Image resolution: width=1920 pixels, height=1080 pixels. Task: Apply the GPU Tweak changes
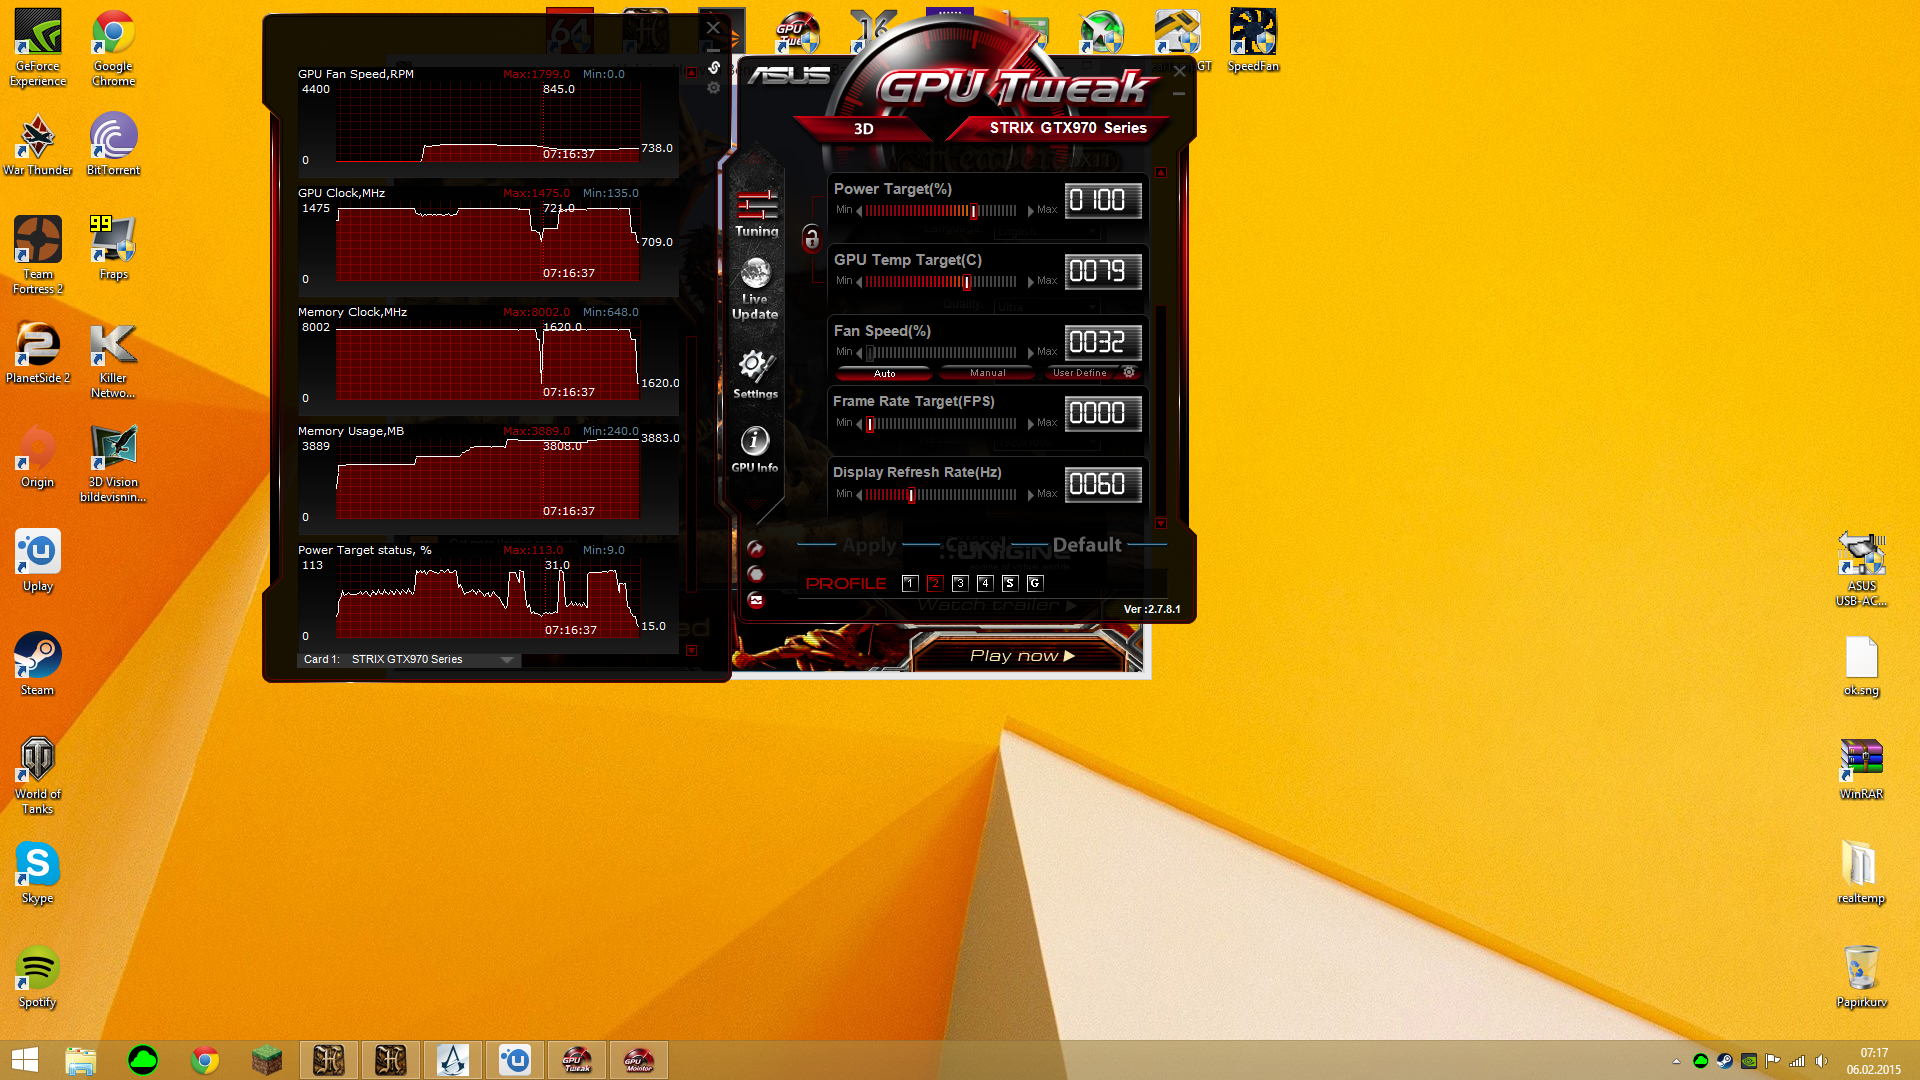click(x=869, y=545)
